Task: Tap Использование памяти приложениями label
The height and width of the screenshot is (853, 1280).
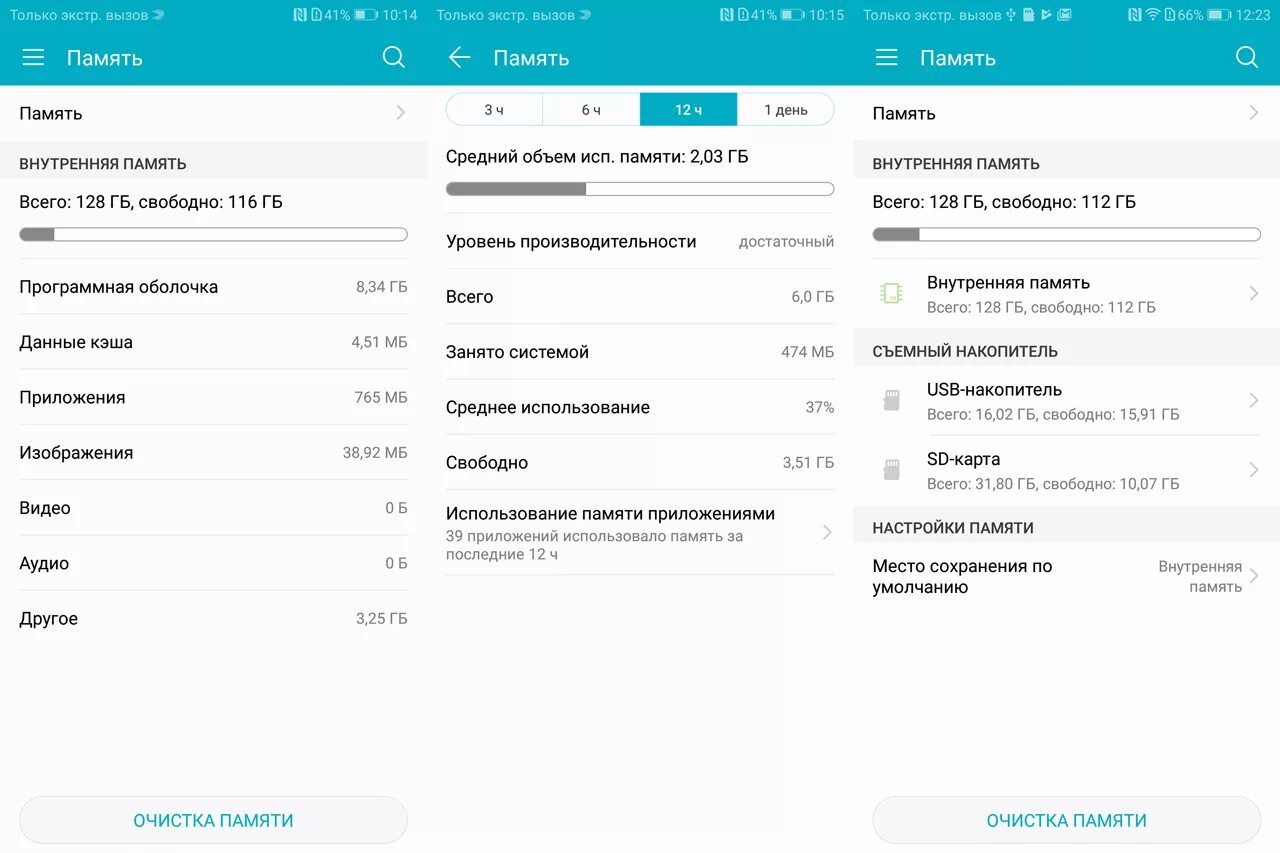Action: (610, 514)
